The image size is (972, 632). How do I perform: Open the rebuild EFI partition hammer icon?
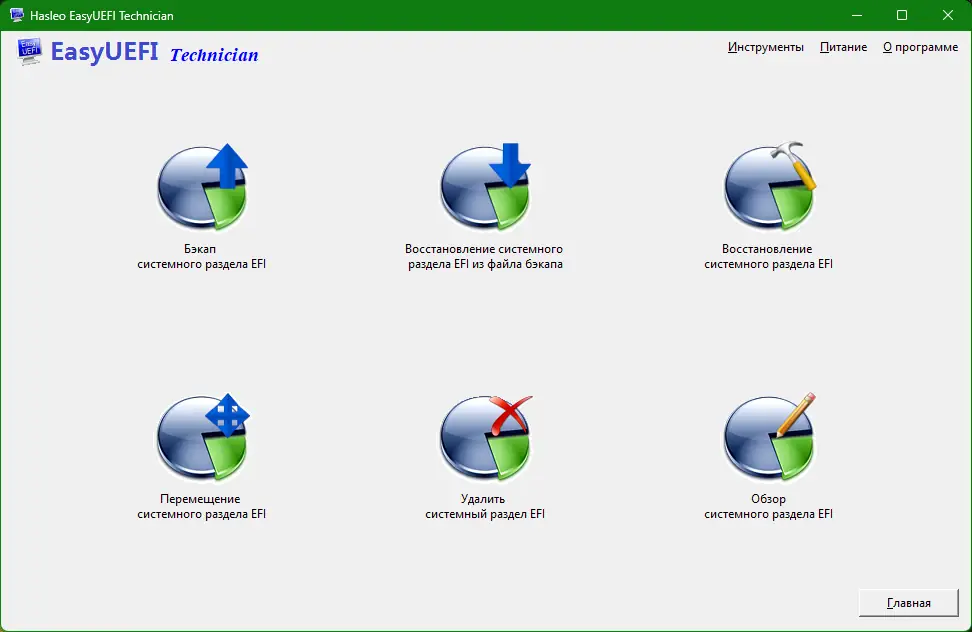click(x=769, y=186)
